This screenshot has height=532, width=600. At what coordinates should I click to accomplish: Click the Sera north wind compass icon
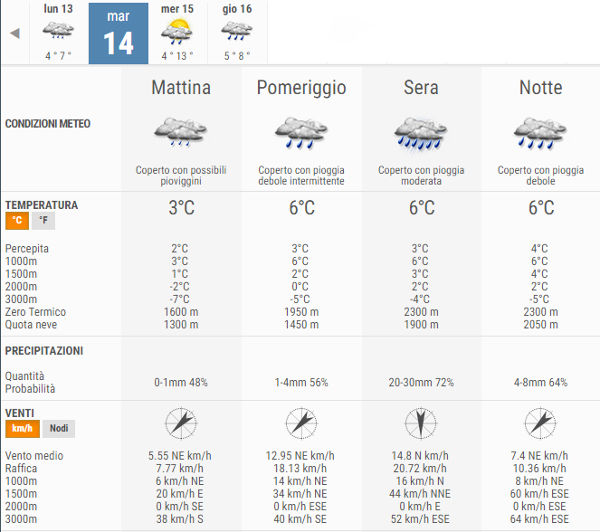click(x=421, y=423)
